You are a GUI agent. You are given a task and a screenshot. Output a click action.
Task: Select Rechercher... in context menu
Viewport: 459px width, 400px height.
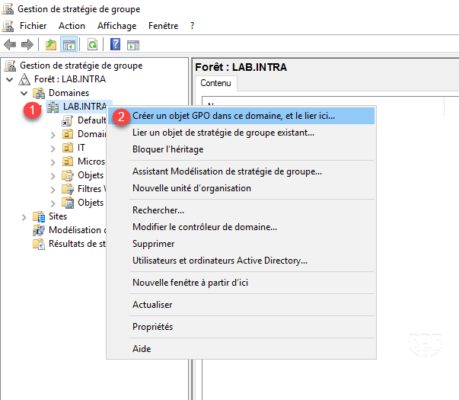241,210
